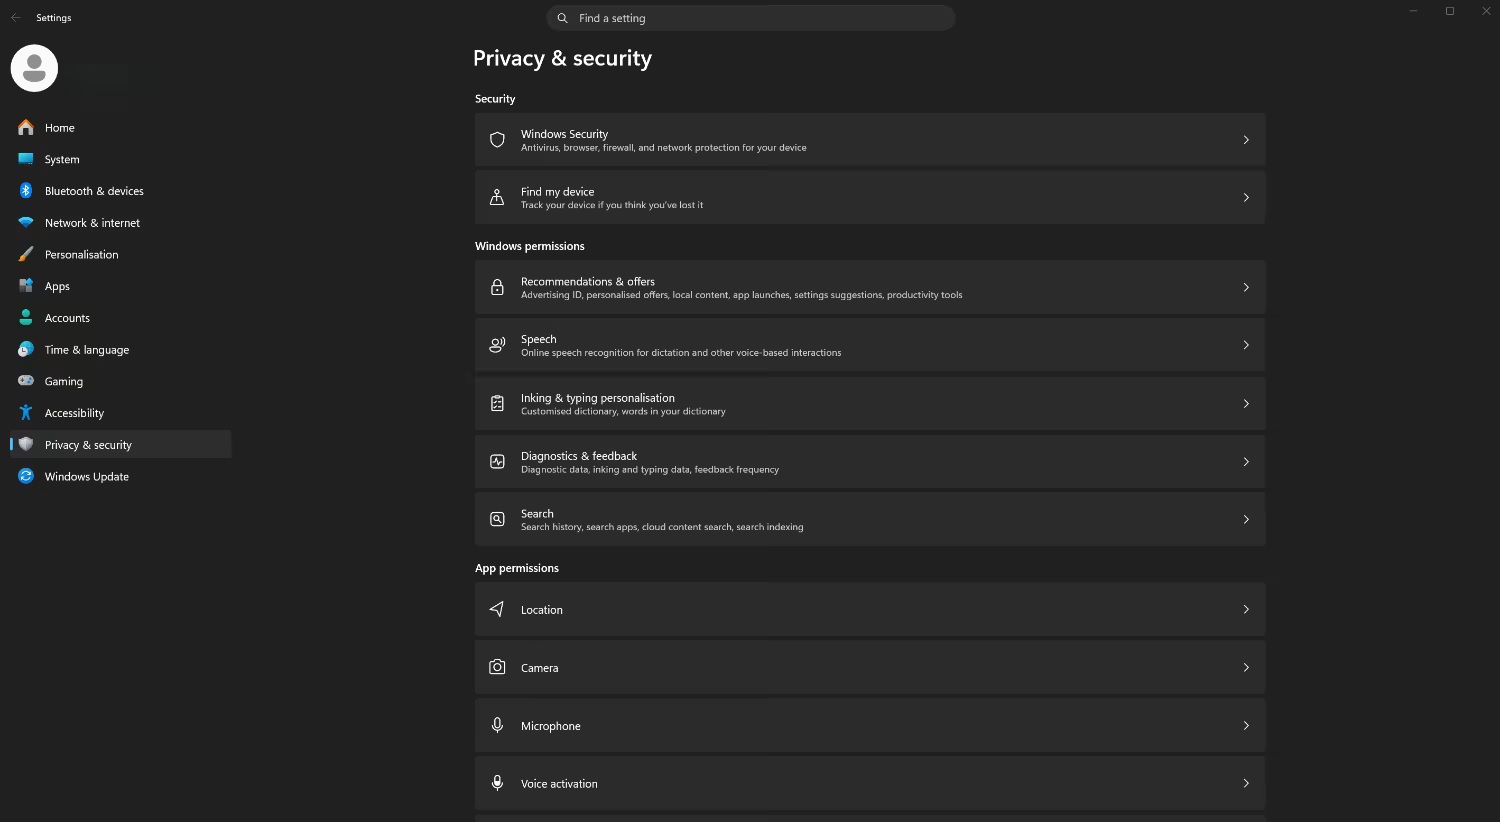Click the Personalisation paintbrush icon
This screenshot has height=822, width=1500.
(26, 254)
